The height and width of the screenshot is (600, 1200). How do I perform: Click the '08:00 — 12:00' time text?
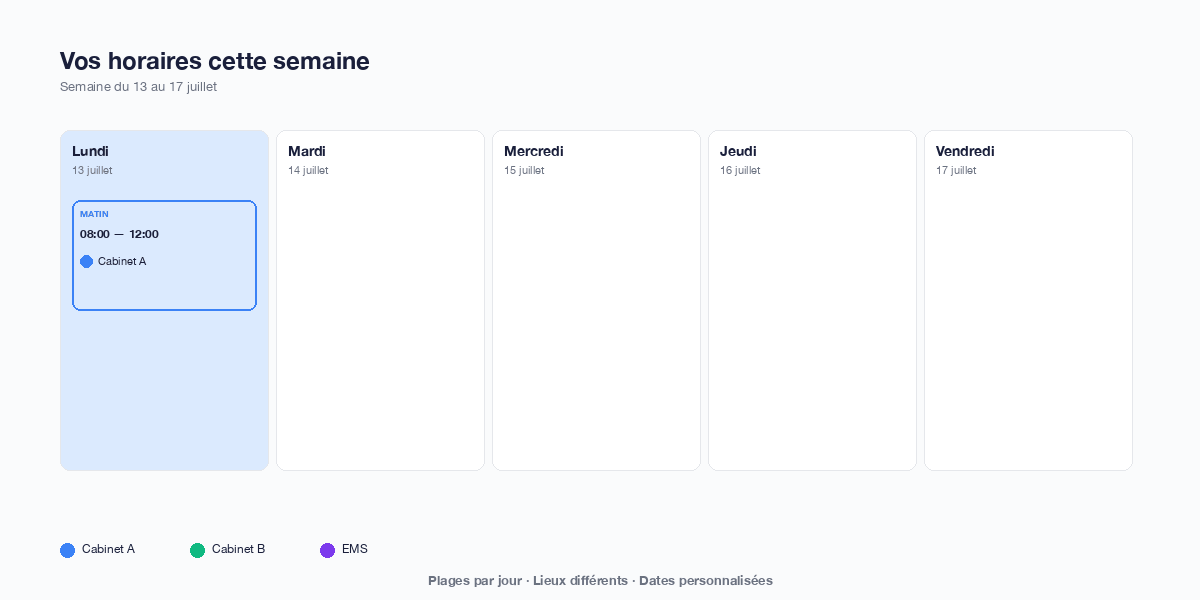tap(119, 234)
